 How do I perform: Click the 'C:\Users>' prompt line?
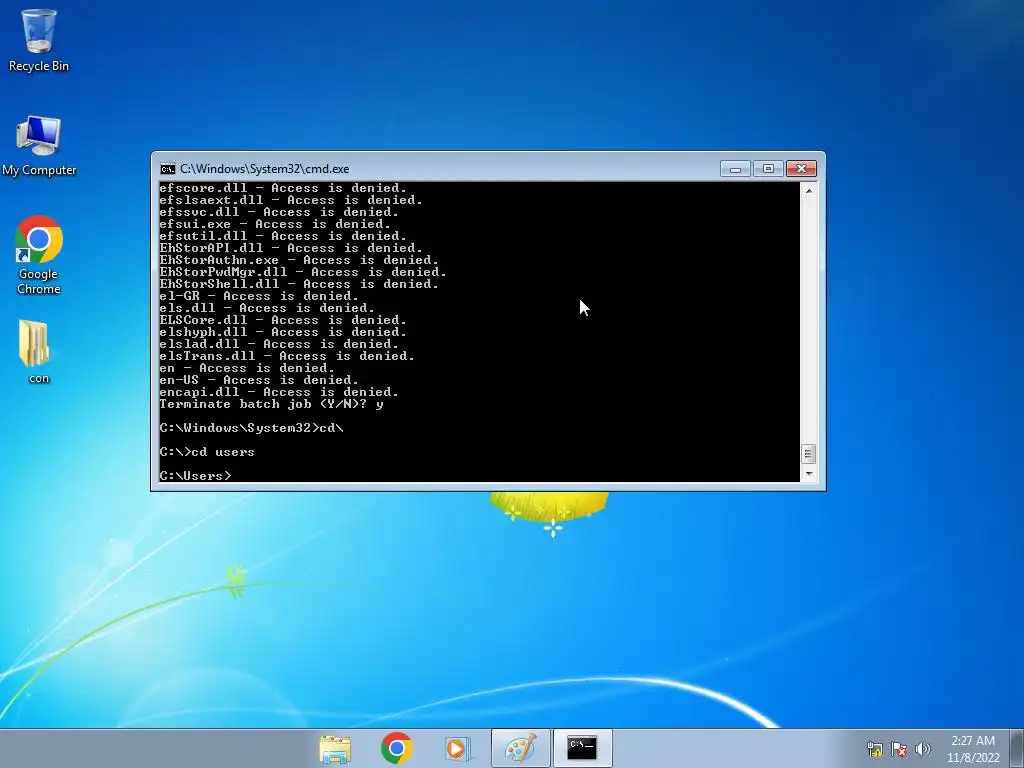click(195, 476)
